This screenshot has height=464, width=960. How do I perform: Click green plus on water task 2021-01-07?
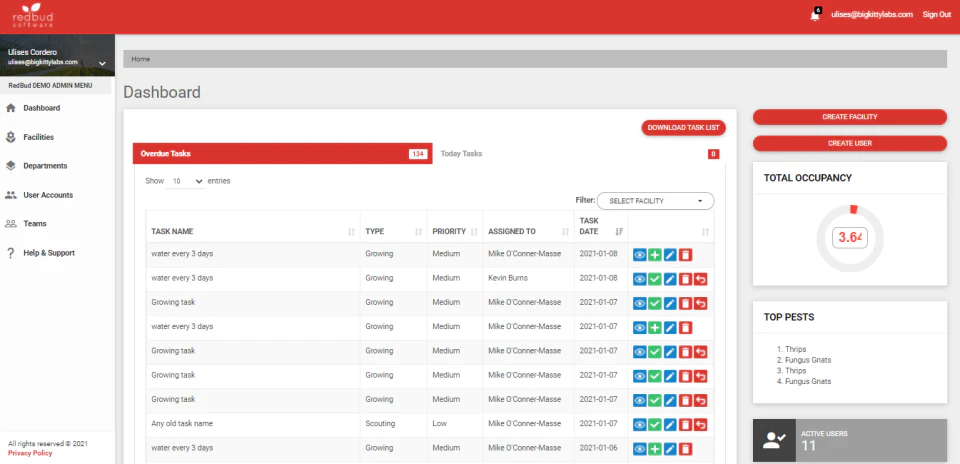tap(655, 328)
